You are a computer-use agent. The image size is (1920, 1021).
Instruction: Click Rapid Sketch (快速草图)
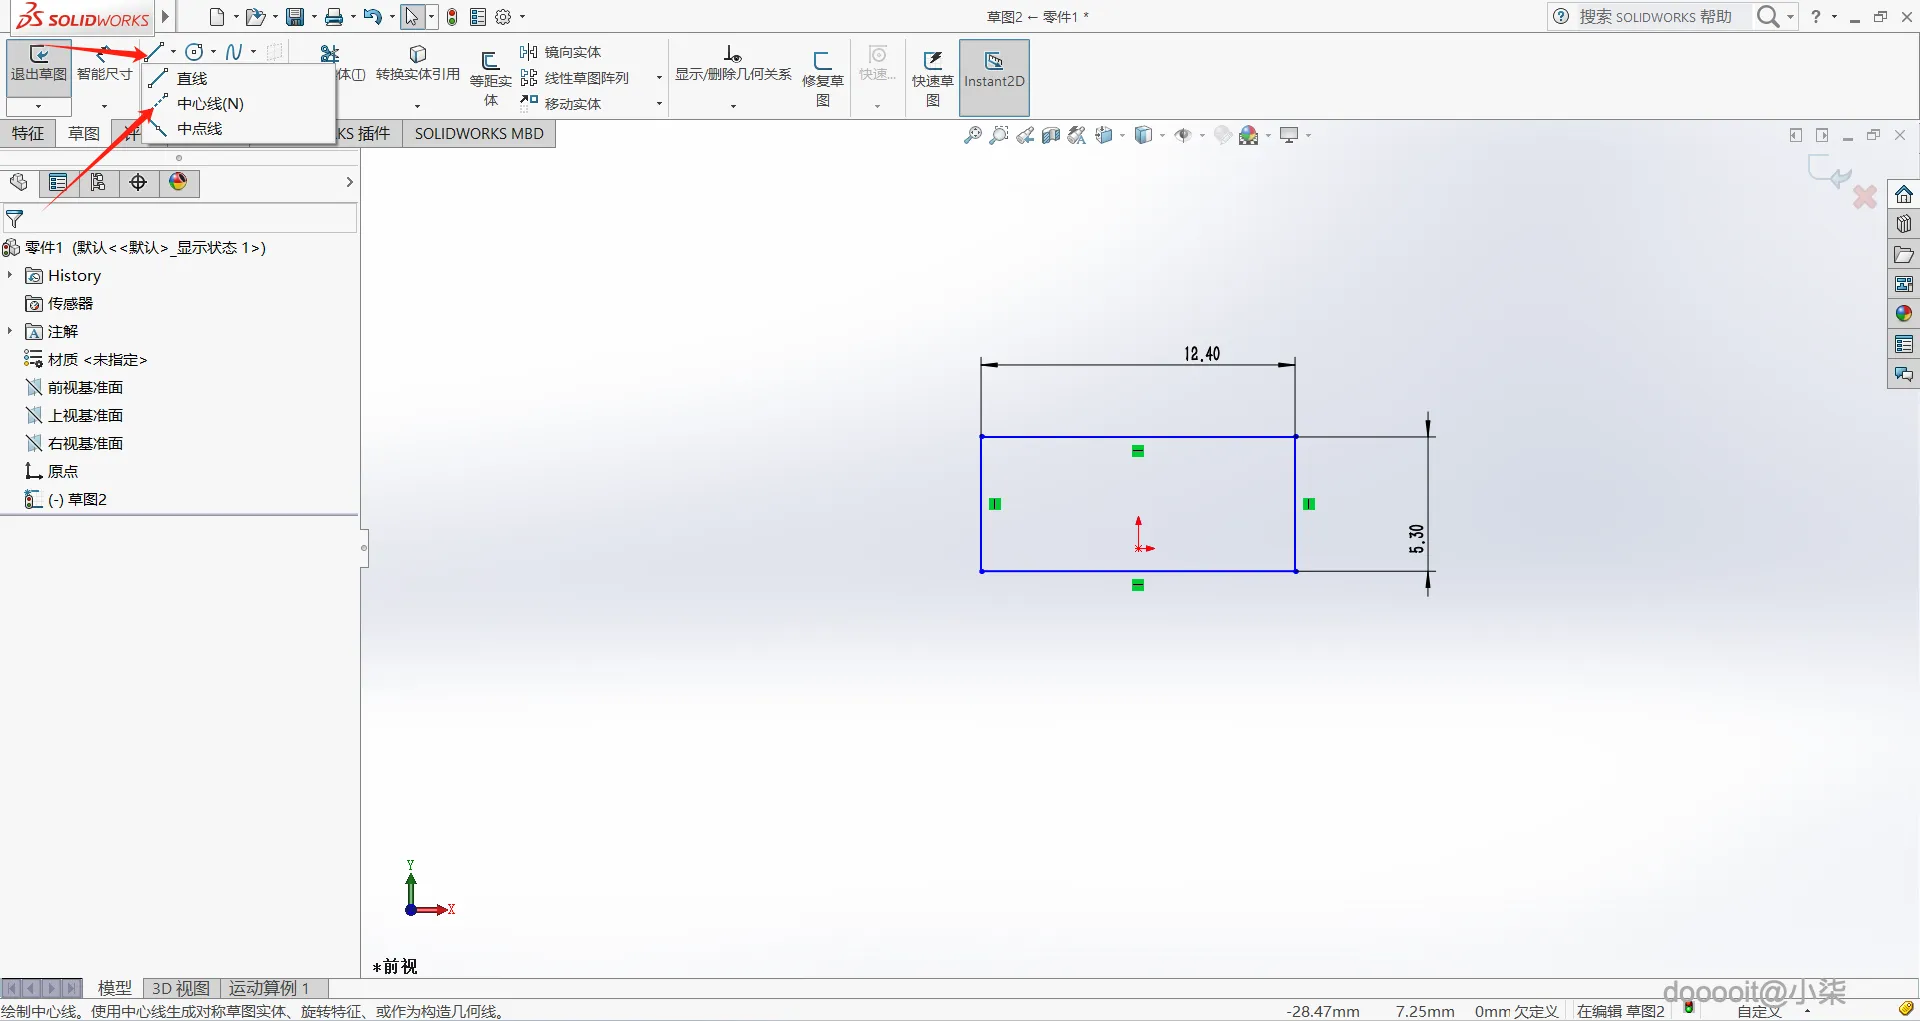click(x=933, y=78)
